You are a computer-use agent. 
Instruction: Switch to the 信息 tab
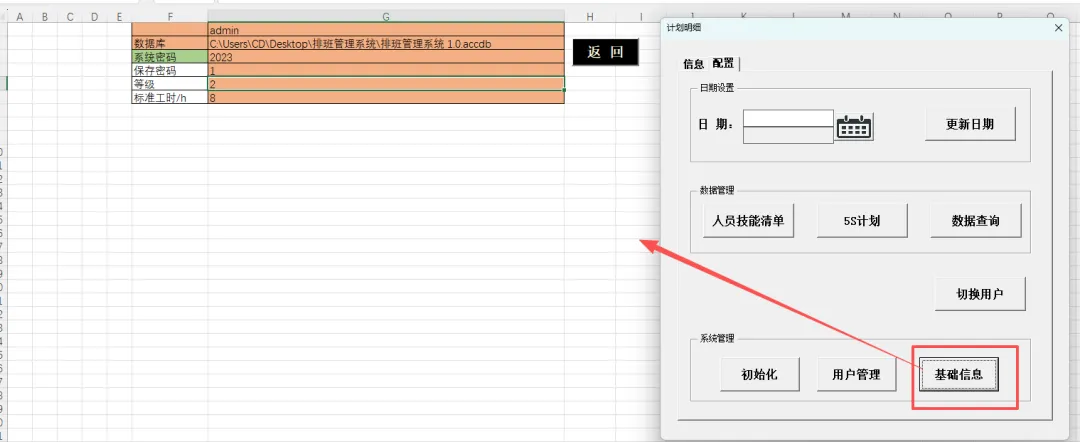[694, 64]
